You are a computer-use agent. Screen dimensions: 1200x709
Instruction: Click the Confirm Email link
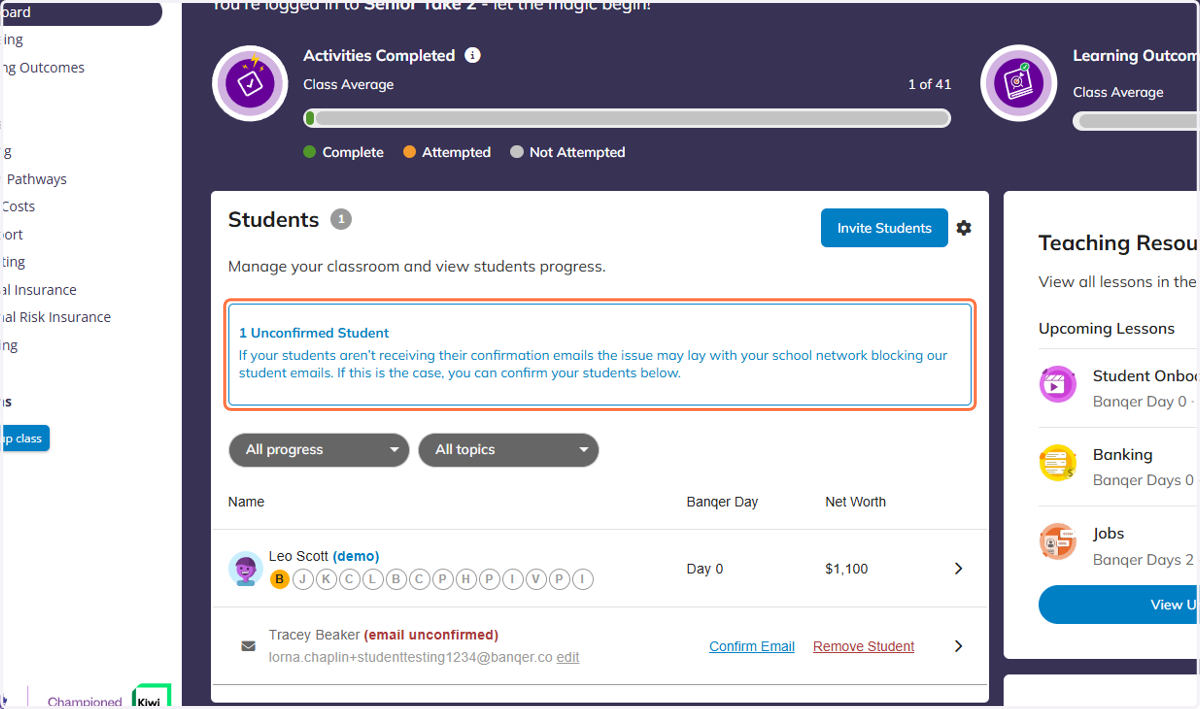click(x=752, y=647)
